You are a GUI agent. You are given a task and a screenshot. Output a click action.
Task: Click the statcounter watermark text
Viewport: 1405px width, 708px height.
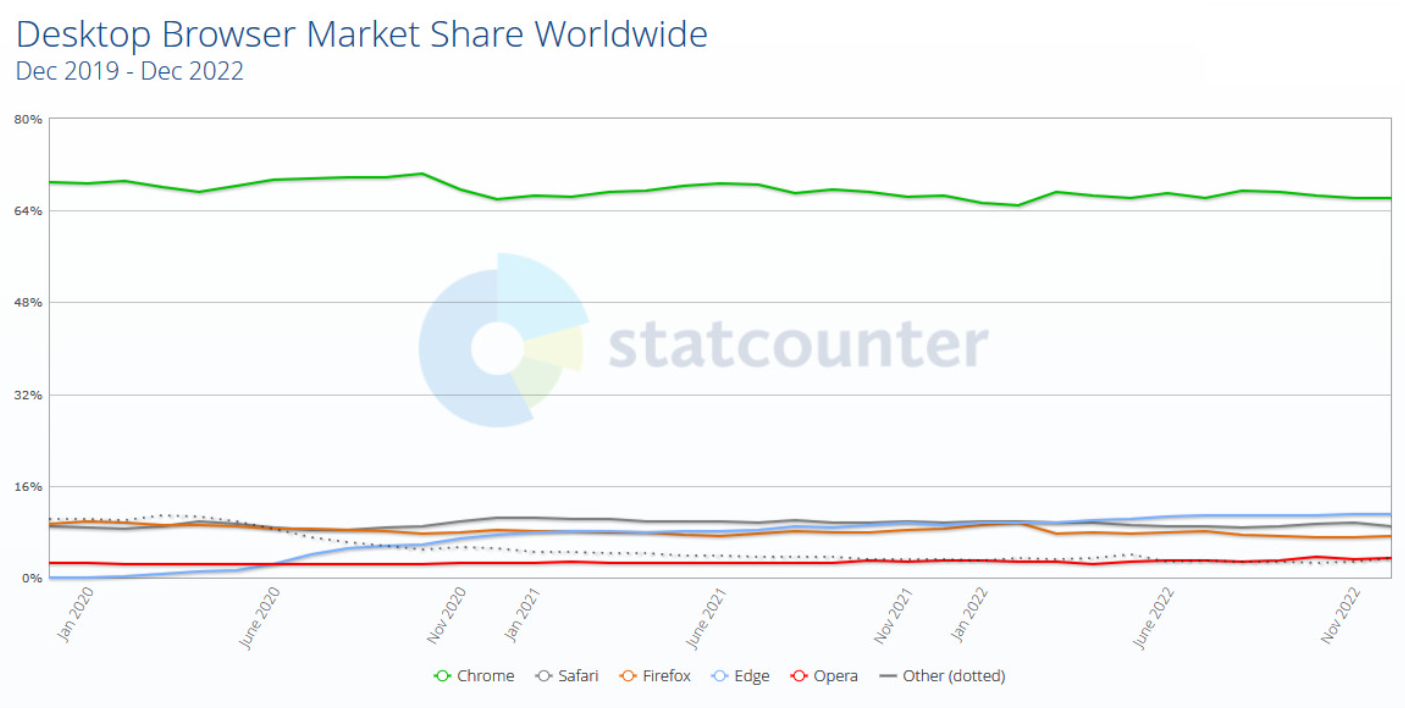click(x=798, y=346)
